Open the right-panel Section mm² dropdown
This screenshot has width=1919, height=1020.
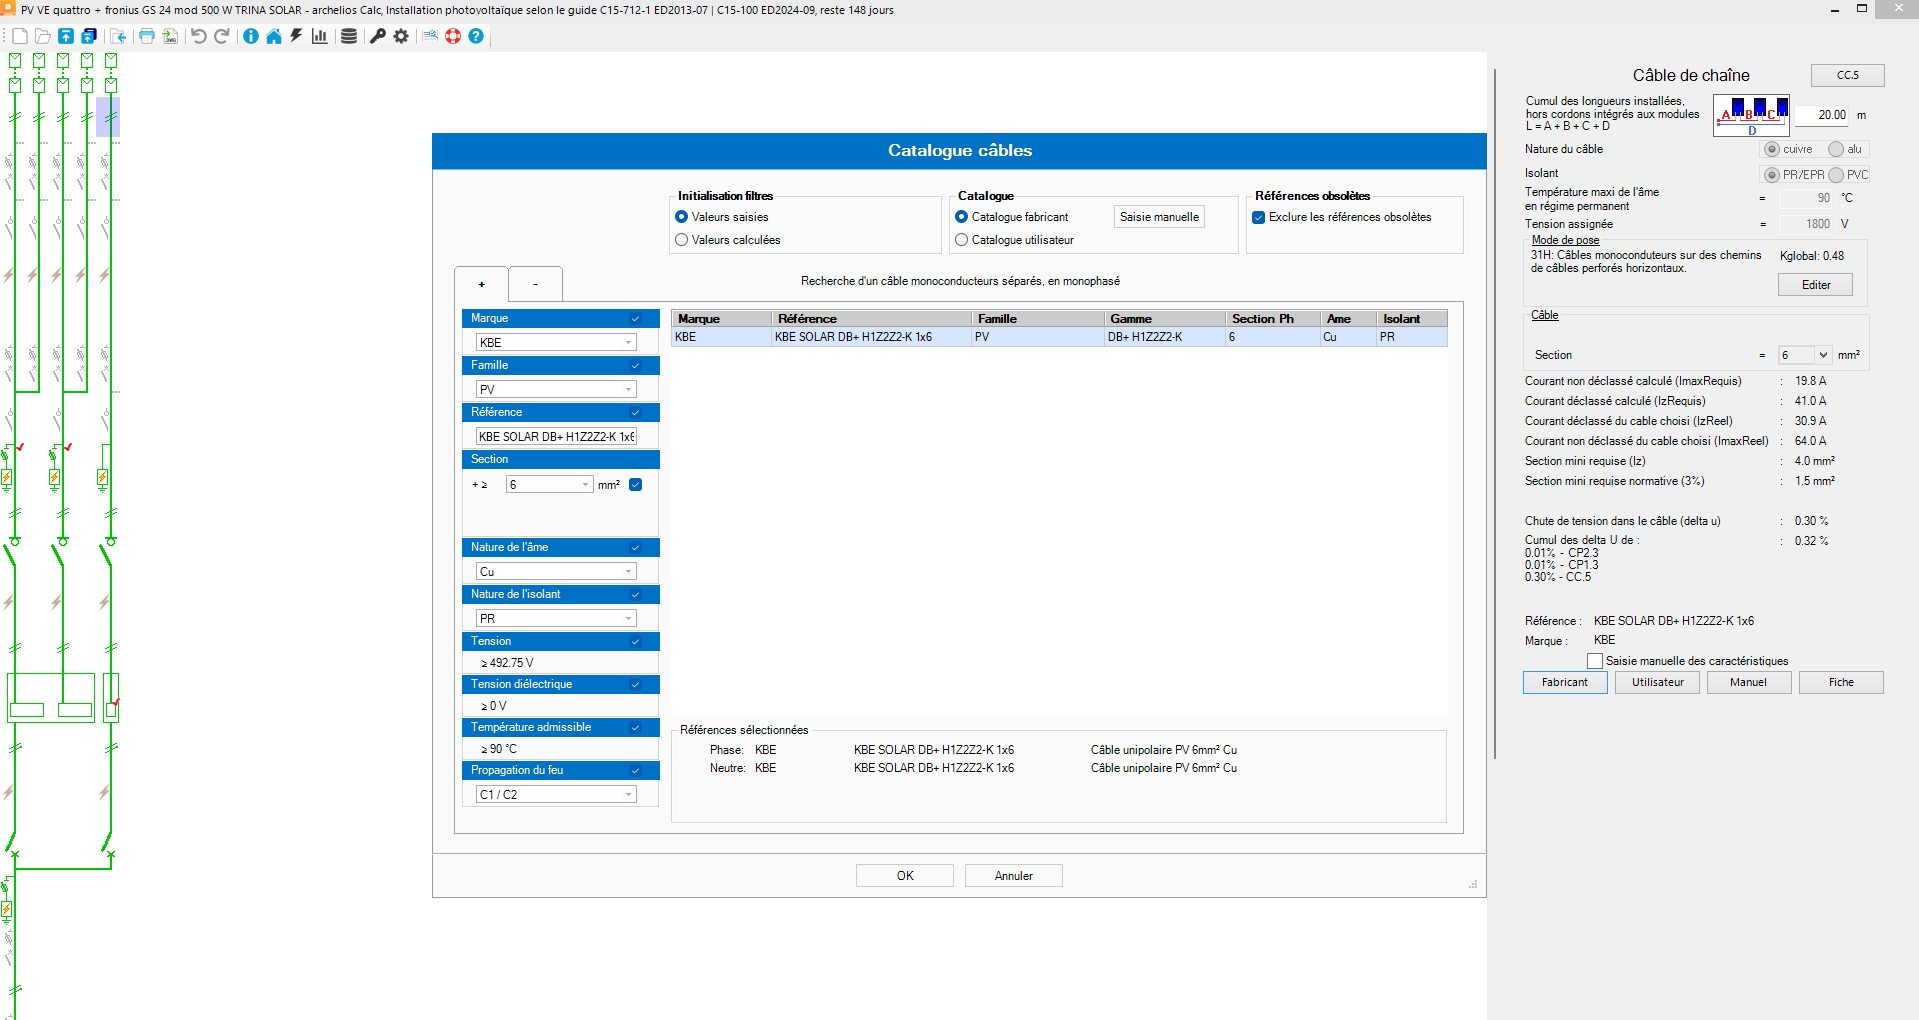tap(1805, 355)
